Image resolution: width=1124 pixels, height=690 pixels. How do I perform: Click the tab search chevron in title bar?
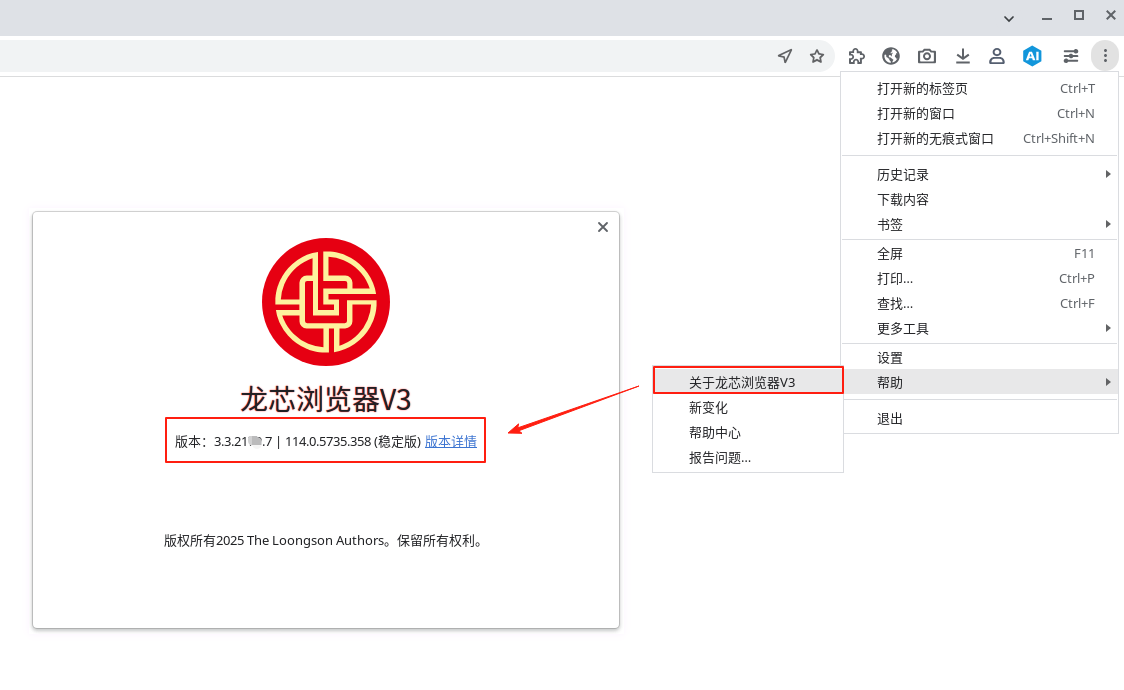click(x=1009, y=19)
